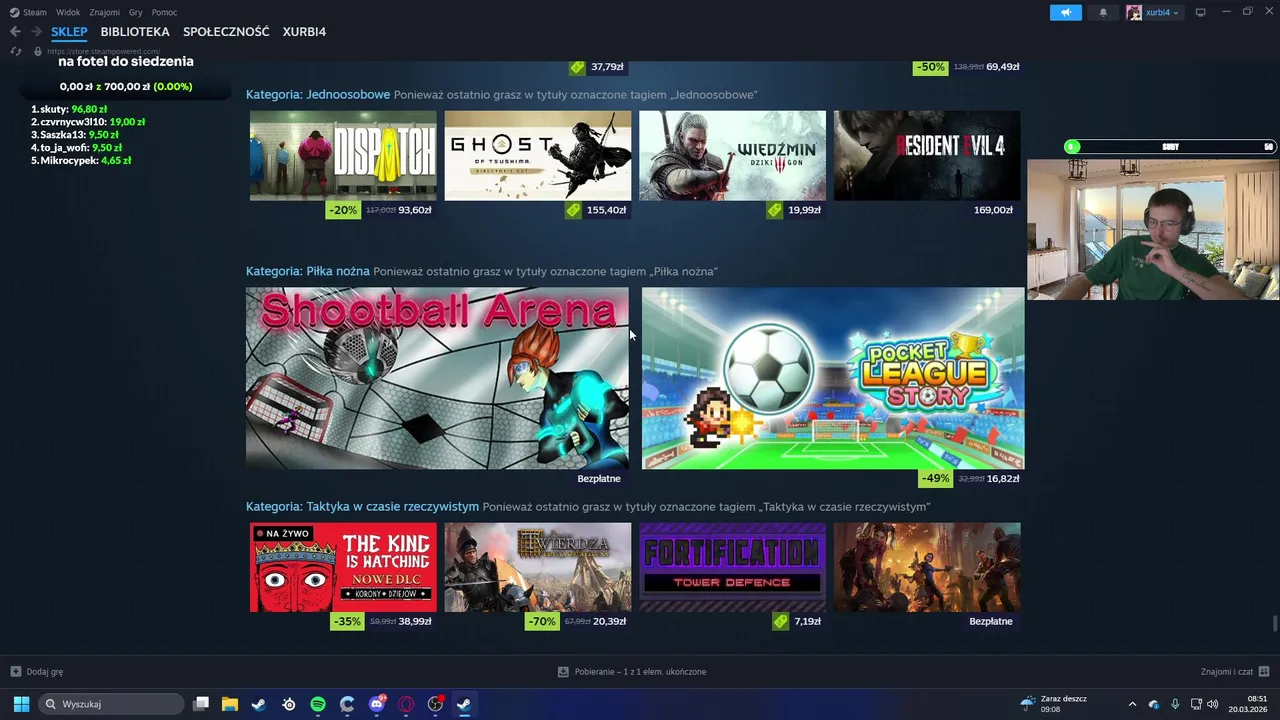This screenshot has height=720, width=1280.
Task: Click the Fortification 7,19zł price tag icon
Action: coord(781,621)
